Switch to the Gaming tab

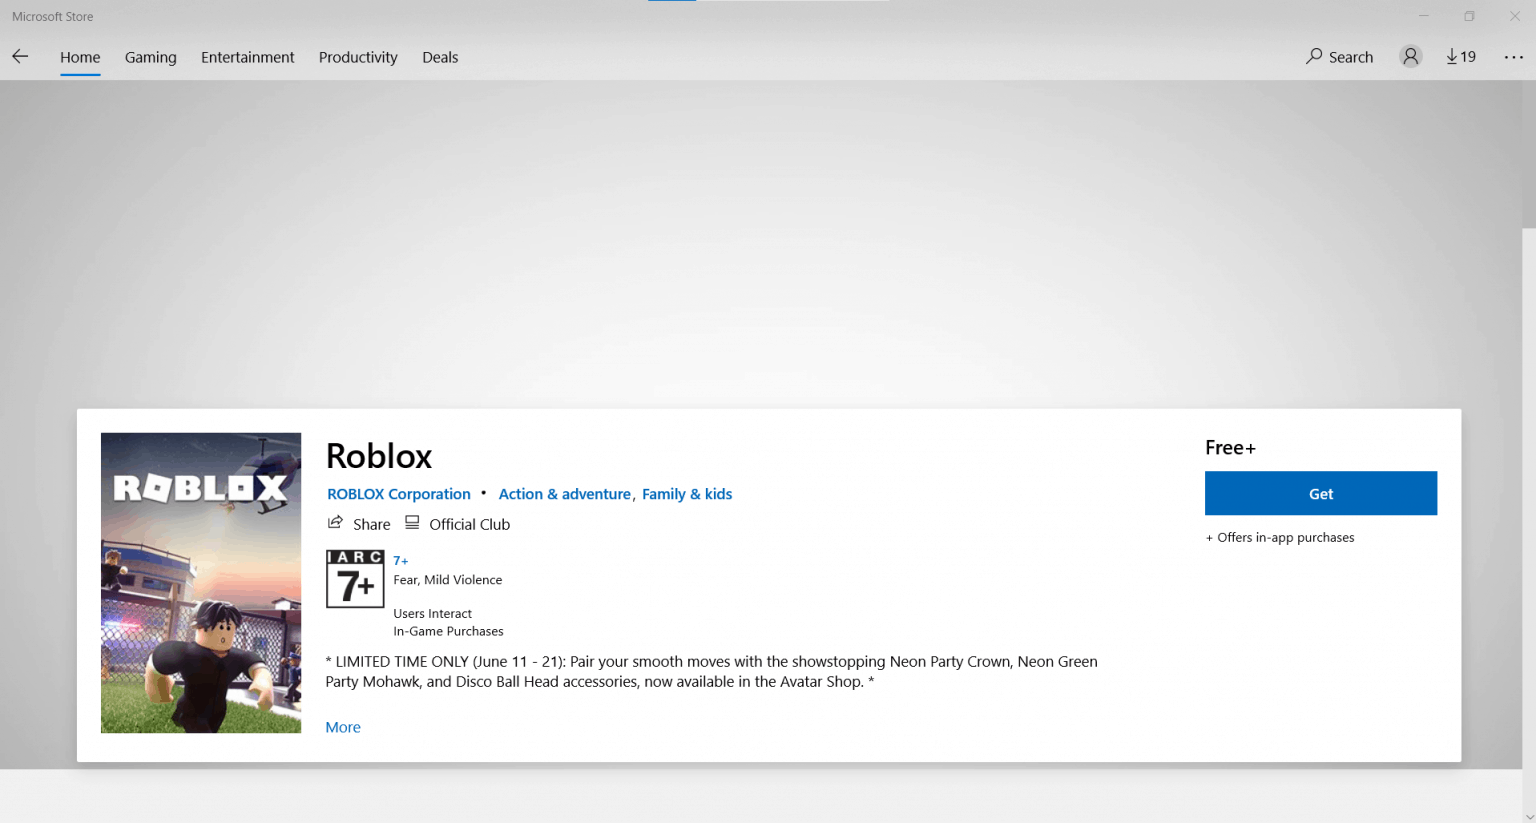pyautogui.click(x=150, y=57)
